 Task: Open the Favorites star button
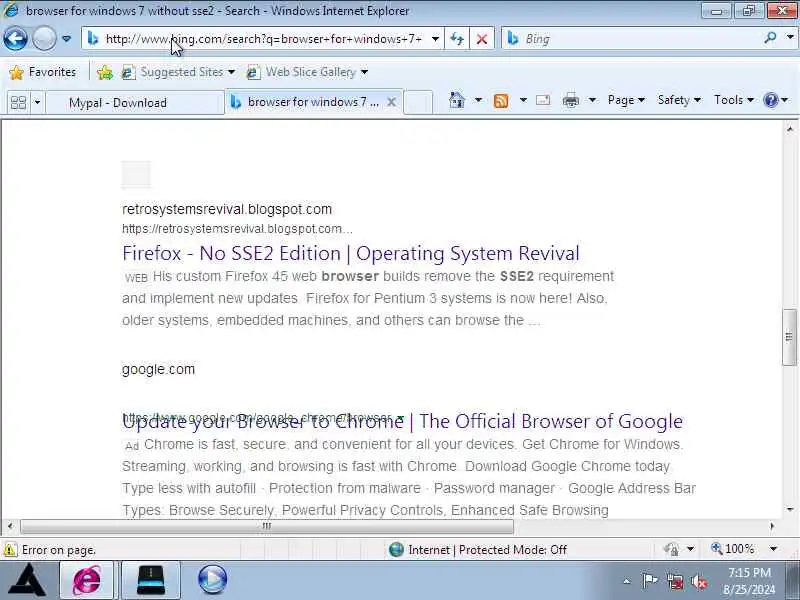(x=43, y=72)
